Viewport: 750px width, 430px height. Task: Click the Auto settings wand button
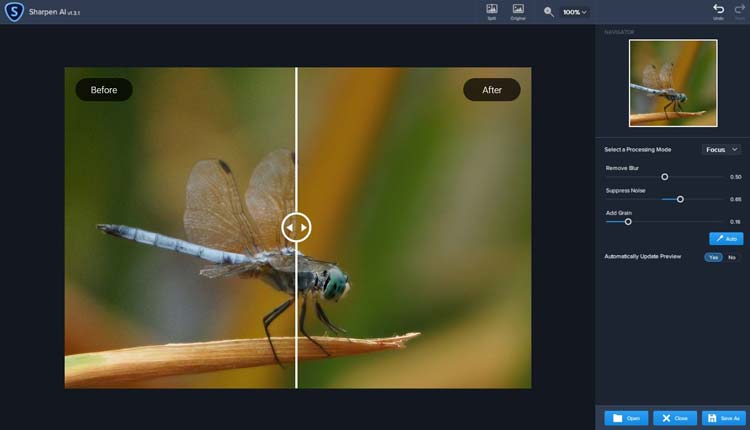pyautogui.click(x=726, y=238)
